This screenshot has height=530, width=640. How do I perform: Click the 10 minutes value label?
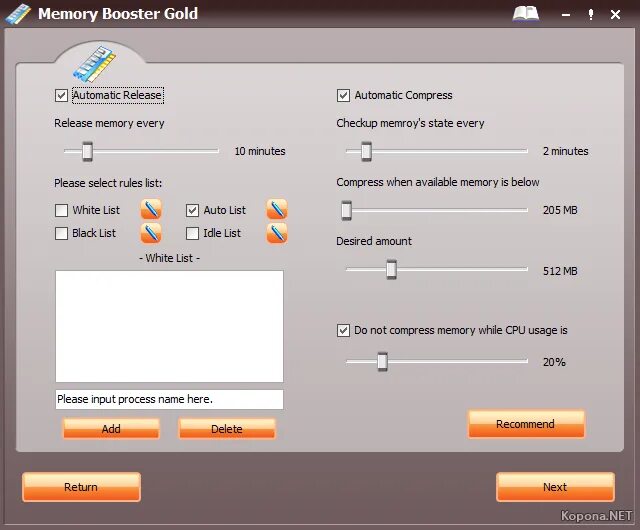260,151
